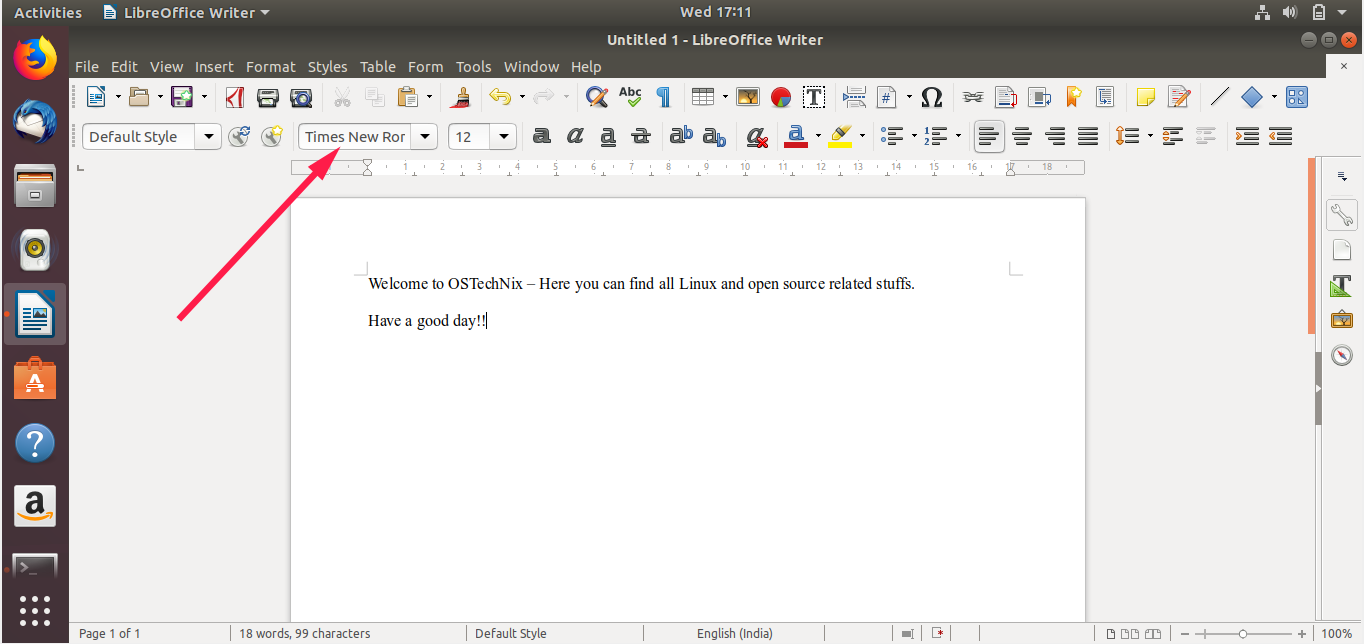Toggle italic text formatting
This screenshot has height=644, width=1364.
(575, 136)
